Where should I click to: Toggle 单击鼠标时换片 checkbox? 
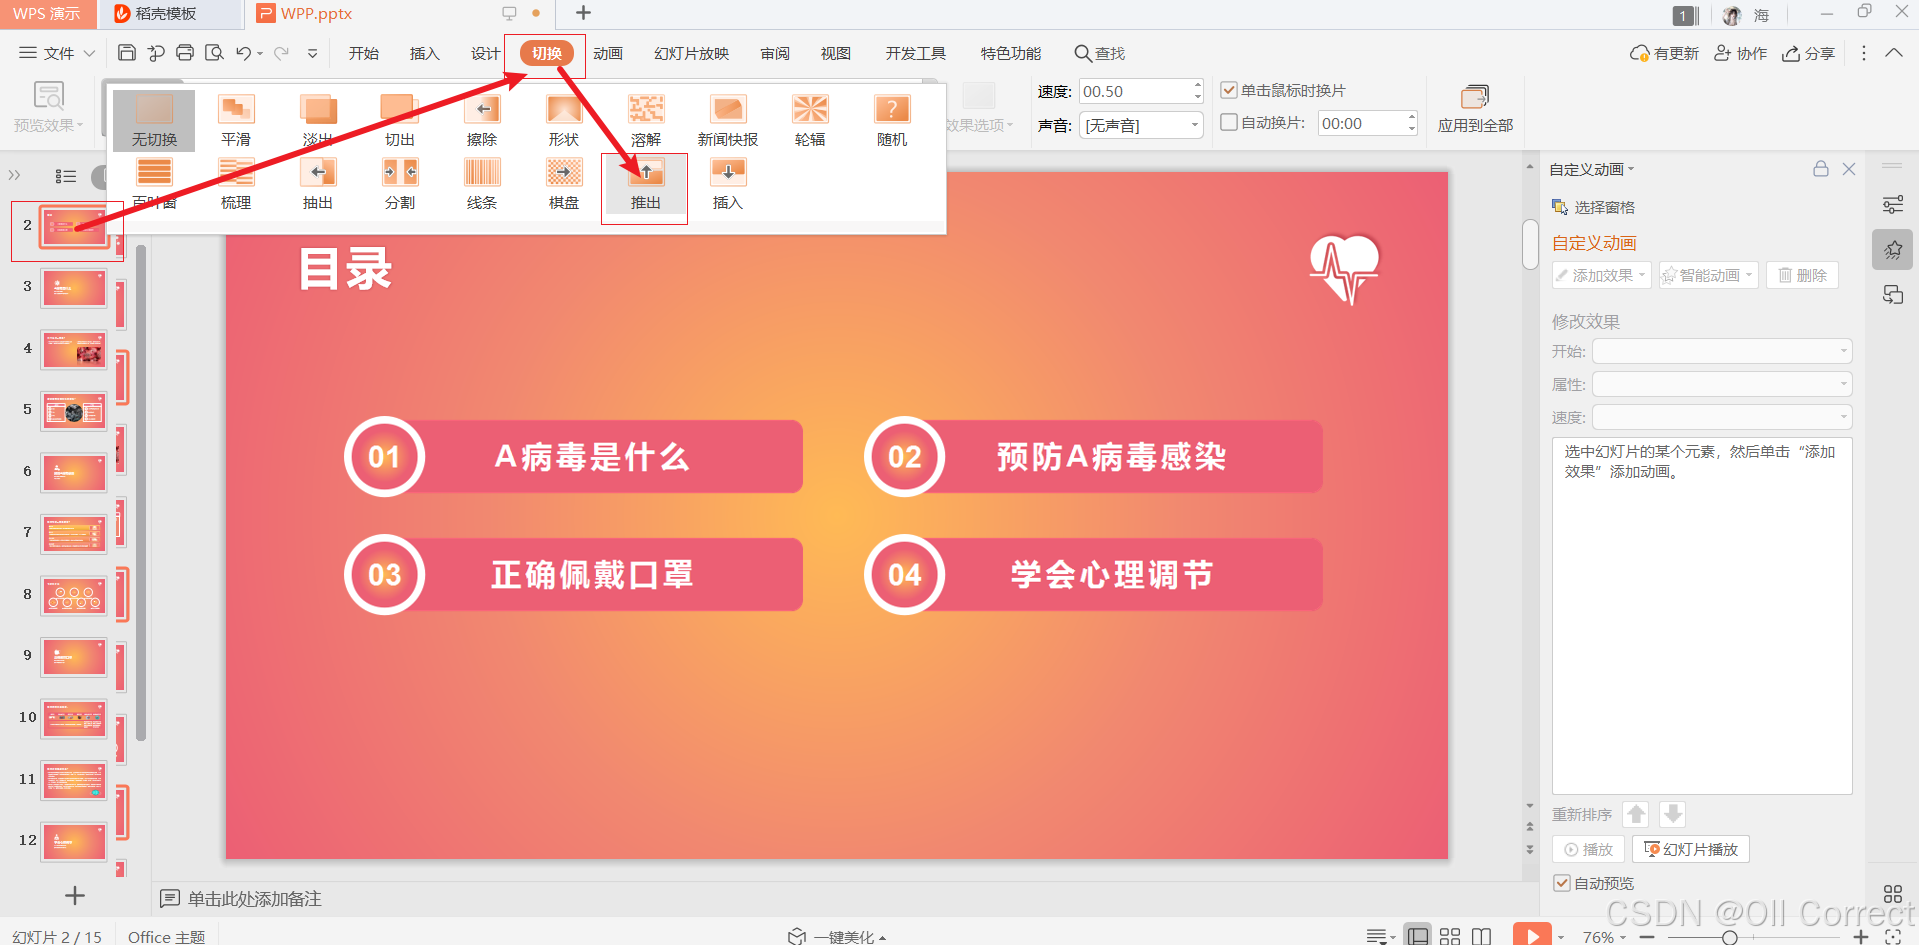(1230, 90)
